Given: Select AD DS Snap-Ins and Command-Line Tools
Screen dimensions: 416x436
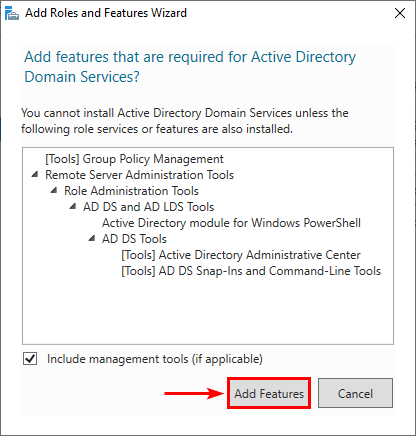Looking at the screenshot, I should (251, 271).
